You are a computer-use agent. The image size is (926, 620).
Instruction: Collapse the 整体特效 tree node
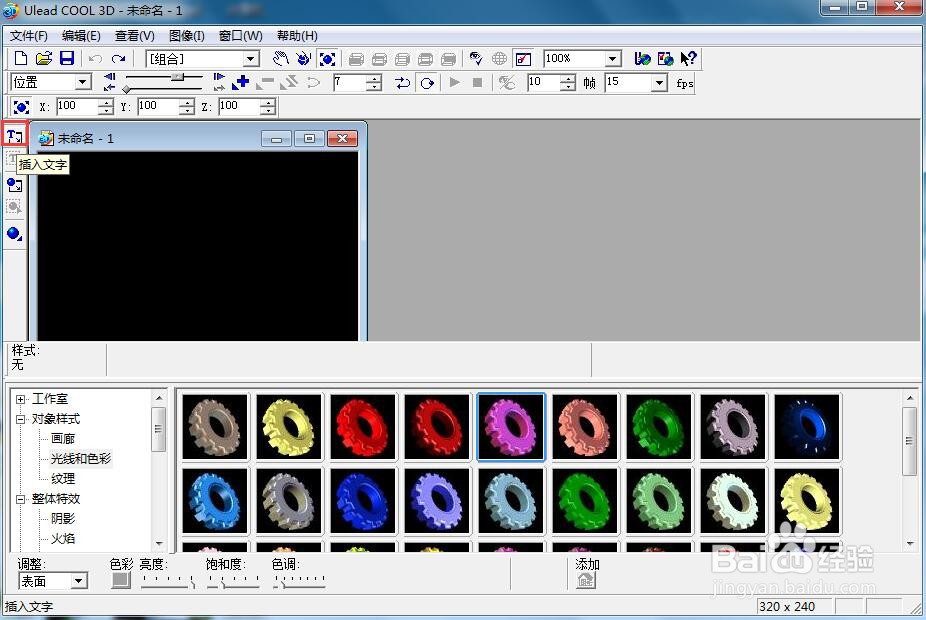pos(21,499)
